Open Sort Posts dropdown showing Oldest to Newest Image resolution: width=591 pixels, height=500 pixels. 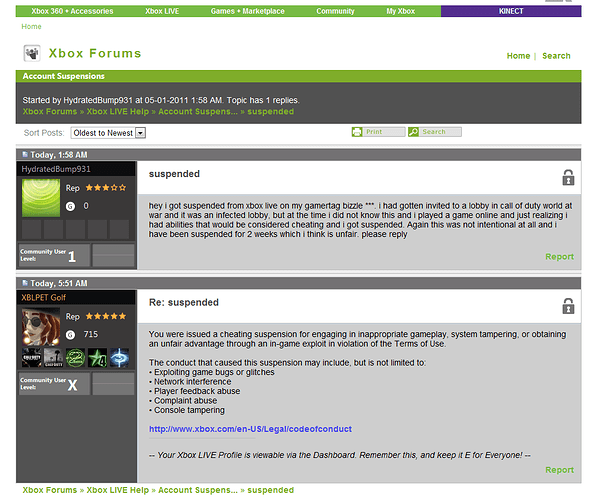108,133
